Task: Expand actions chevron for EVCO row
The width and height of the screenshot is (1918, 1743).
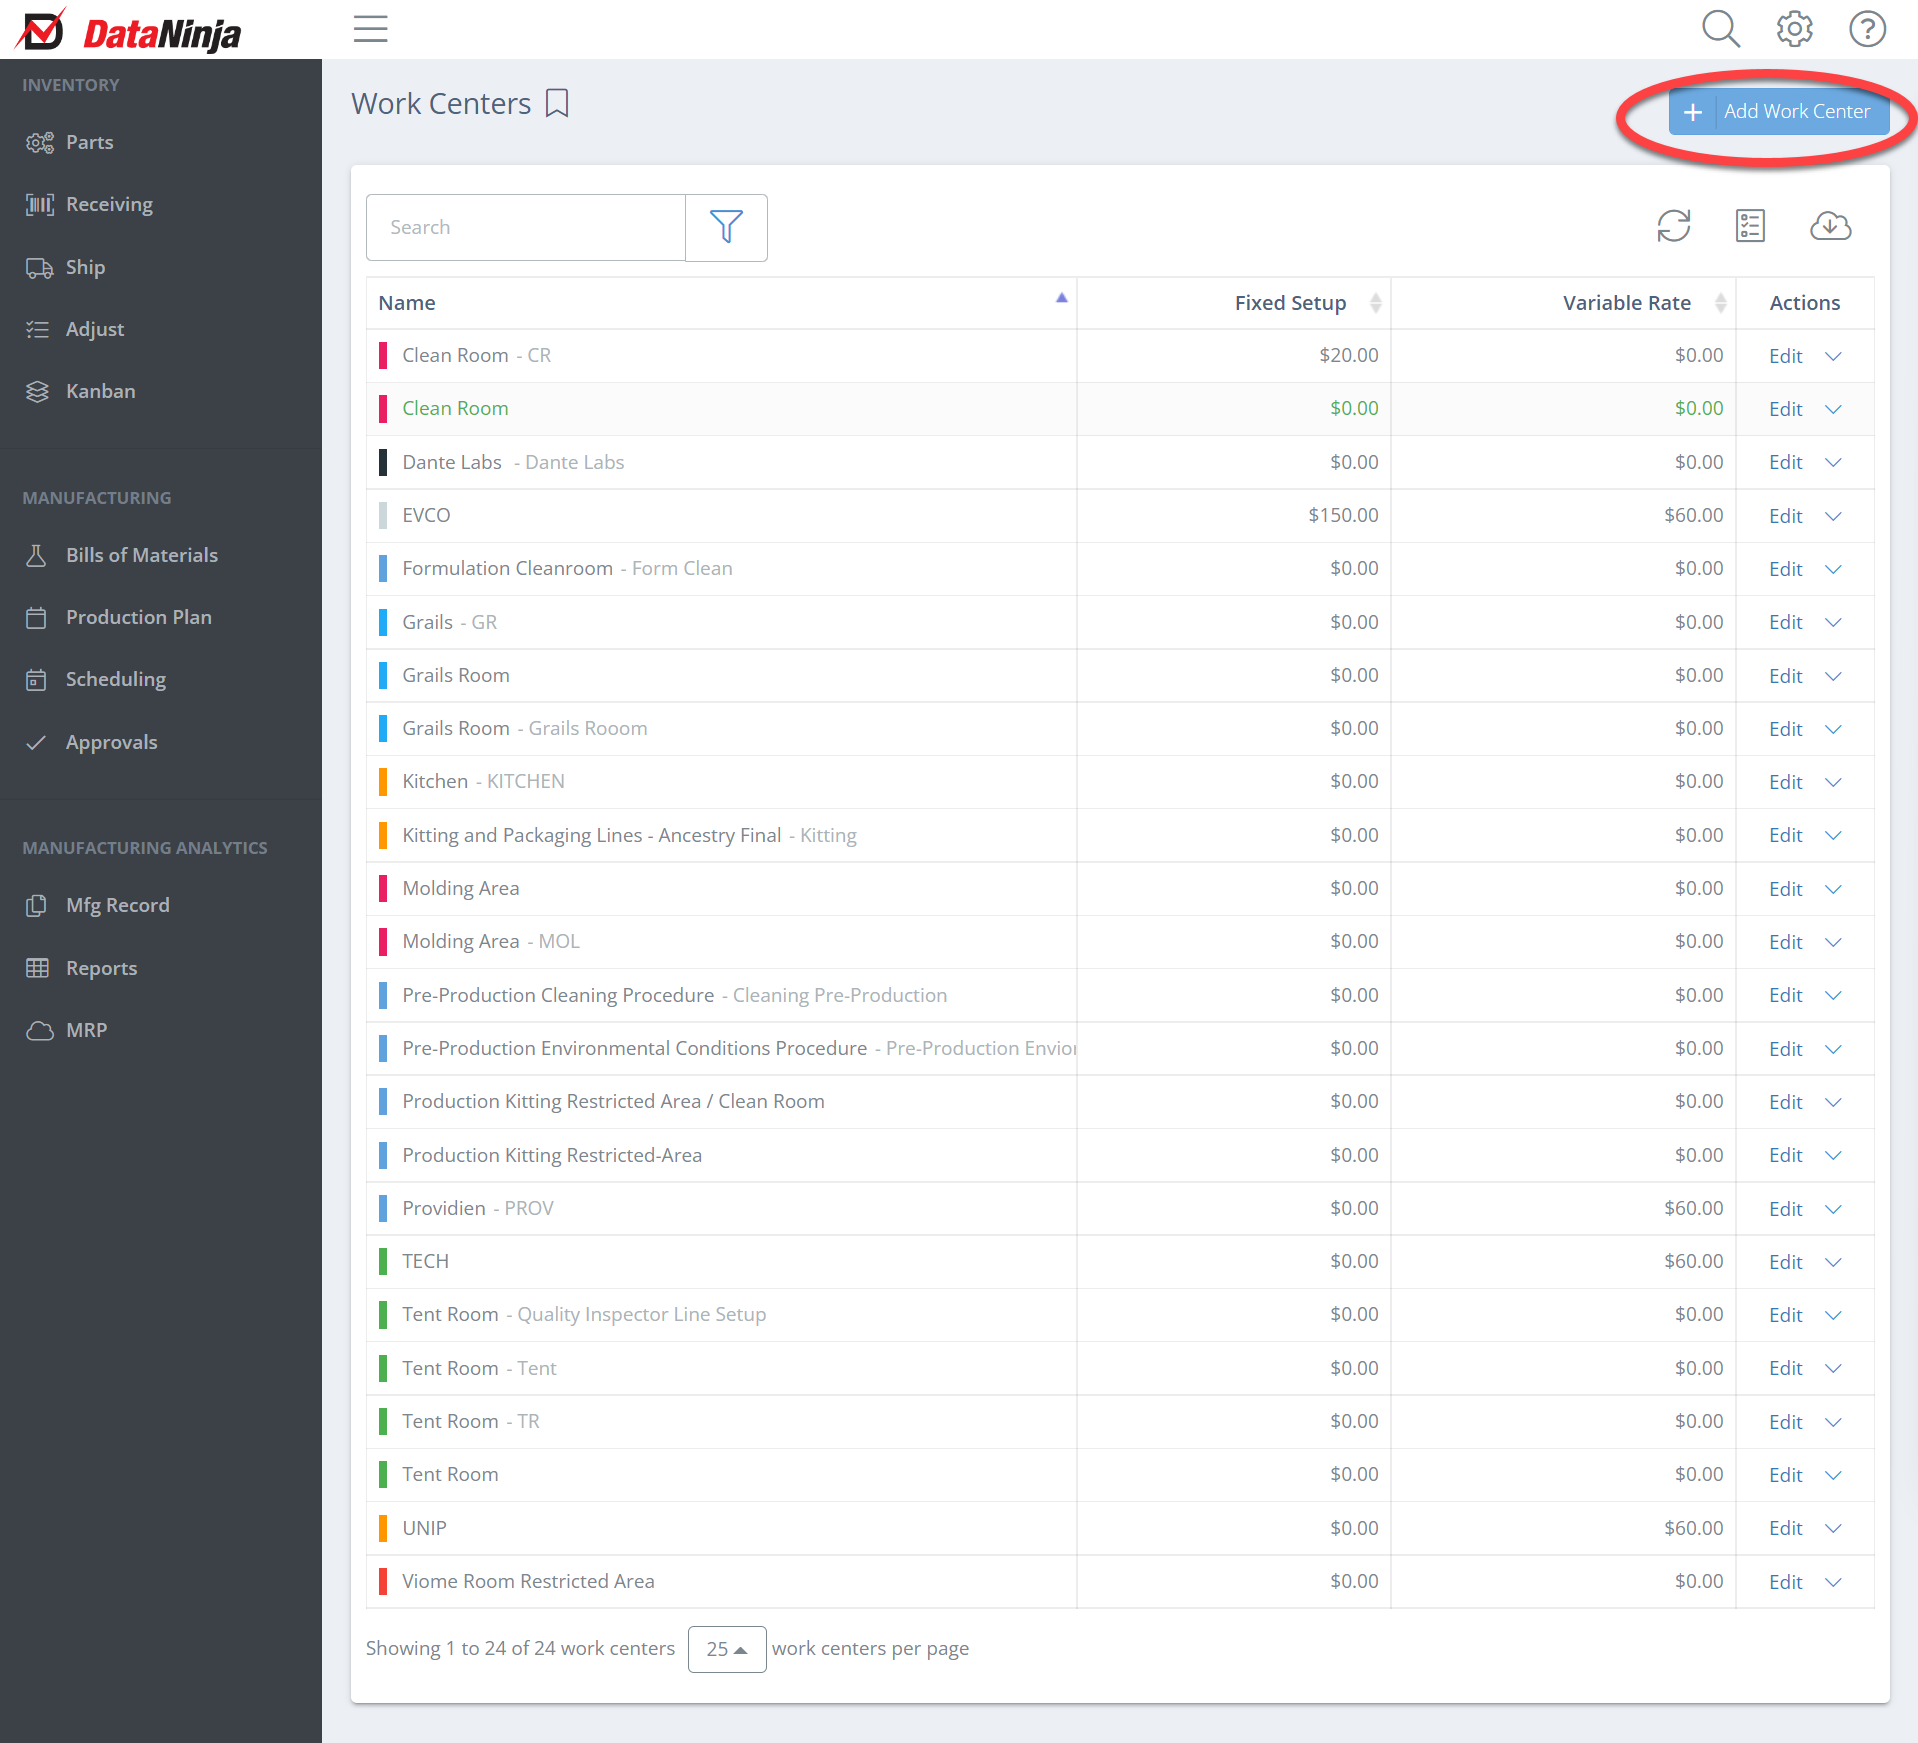Action: coord(1832,516)
